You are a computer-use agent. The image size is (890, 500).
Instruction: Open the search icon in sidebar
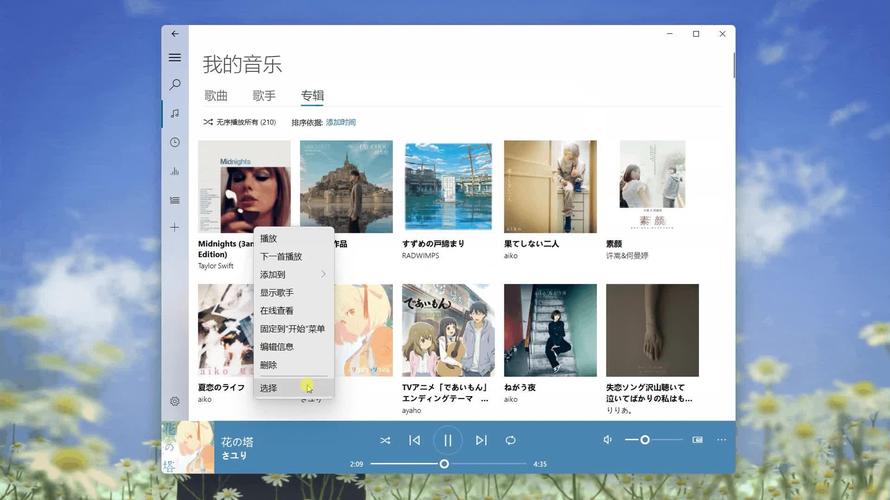(175, 85)
